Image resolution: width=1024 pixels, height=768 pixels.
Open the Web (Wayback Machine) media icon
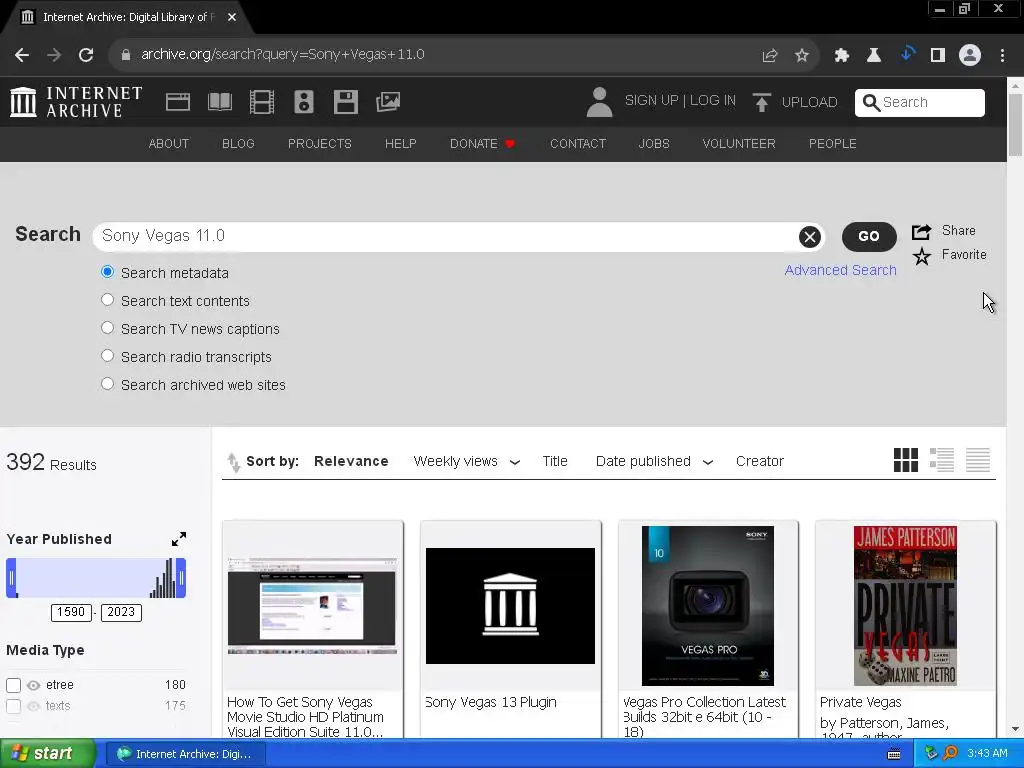178,102
